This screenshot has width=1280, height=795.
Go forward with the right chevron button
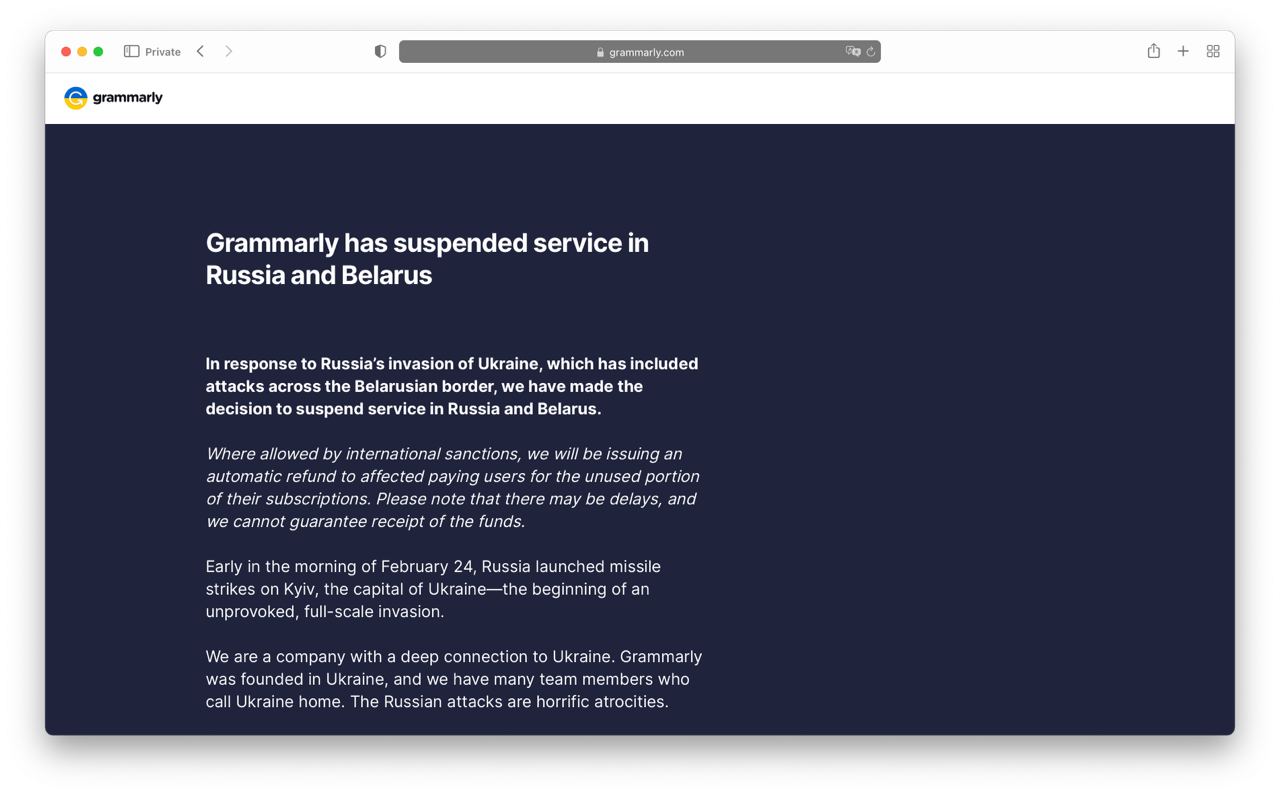[x=229, y=51]
